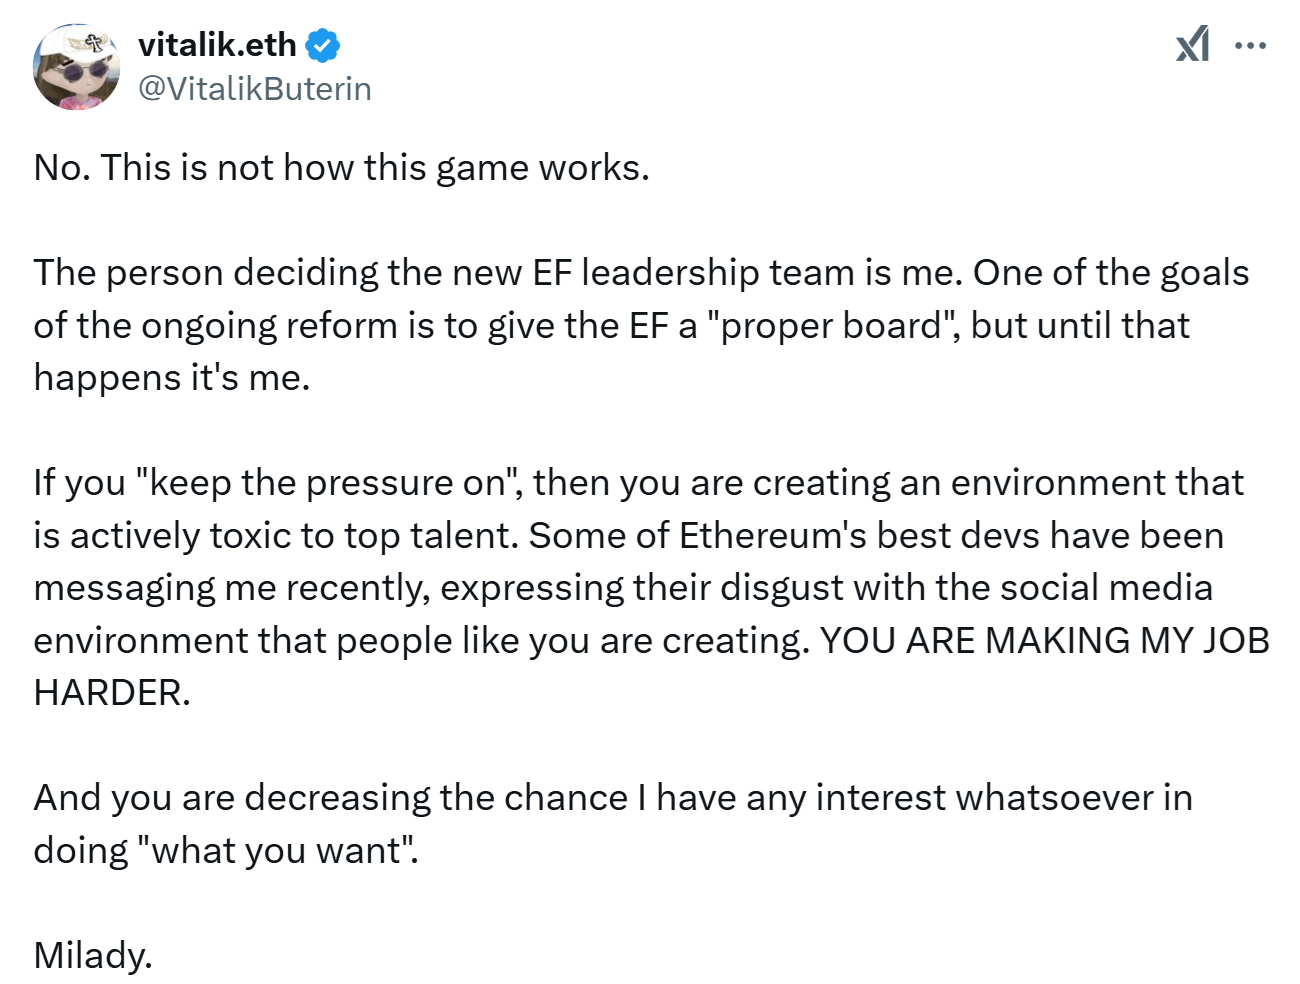Viewport: 1300px width, 984px height.
Task: Click the quoted phrase "what you want"
Action: coord(276,851)
